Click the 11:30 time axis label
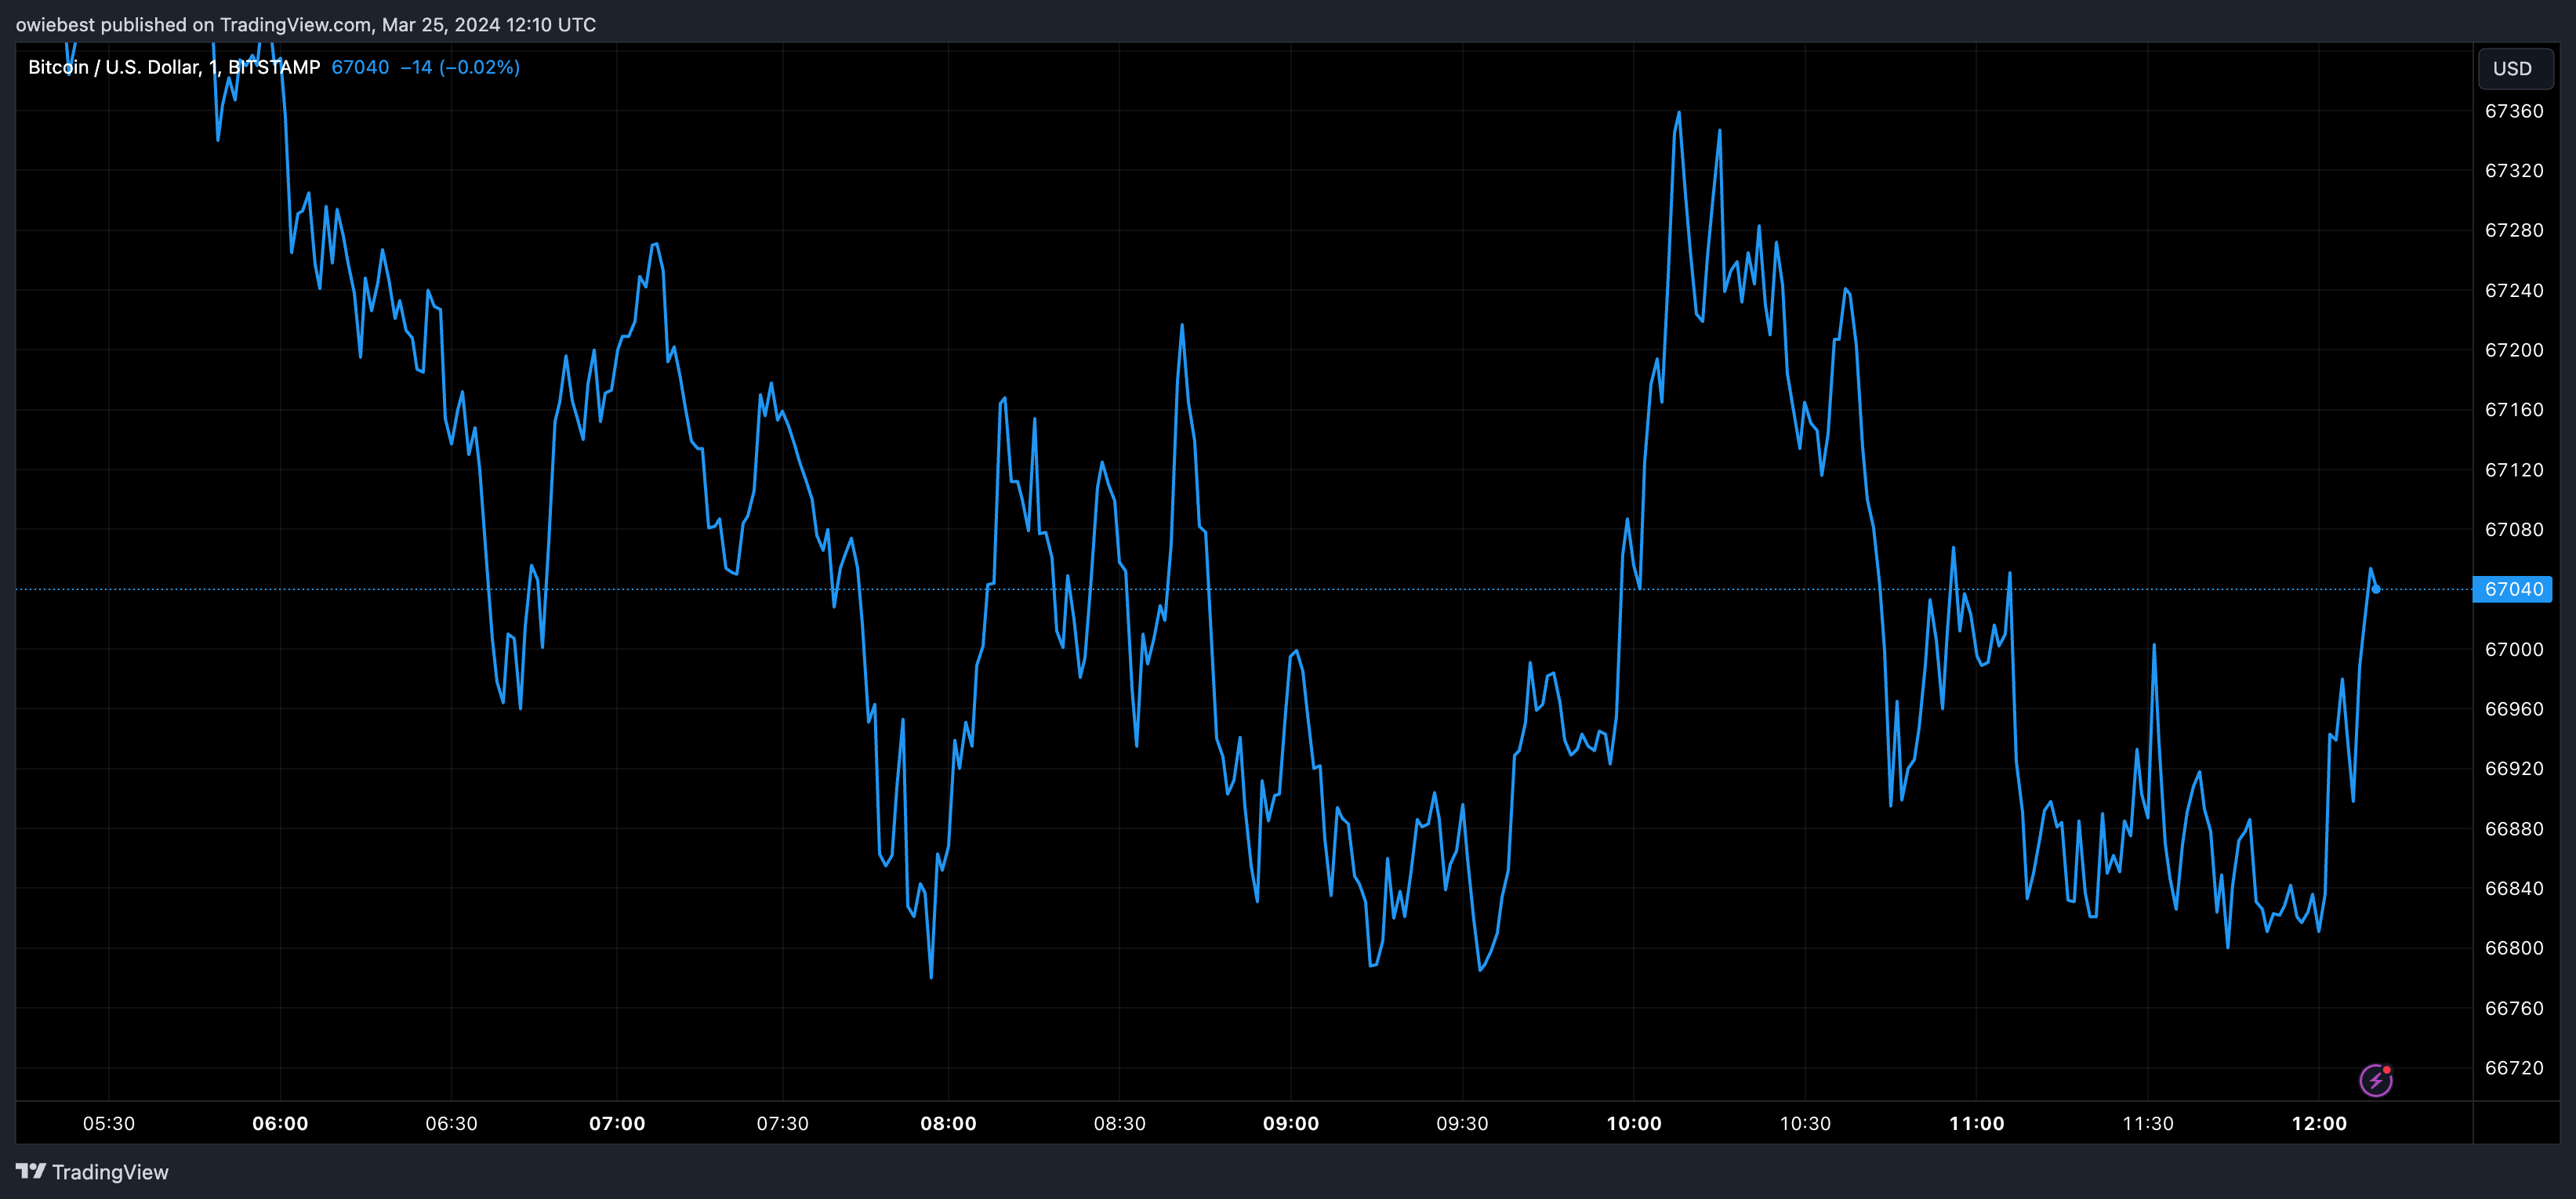The height and width of the screenshot is (1199, 2576). click(x=2148, y=1123)
